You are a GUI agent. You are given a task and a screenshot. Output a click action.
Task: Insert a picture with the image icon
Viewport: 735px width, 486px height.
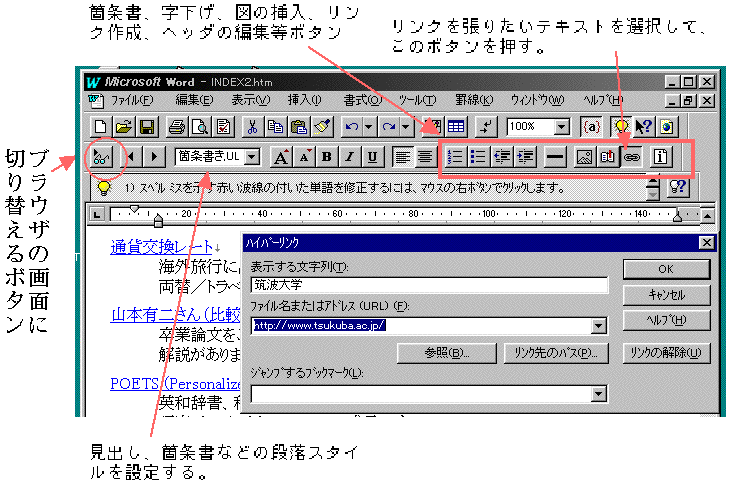[584, 157]
